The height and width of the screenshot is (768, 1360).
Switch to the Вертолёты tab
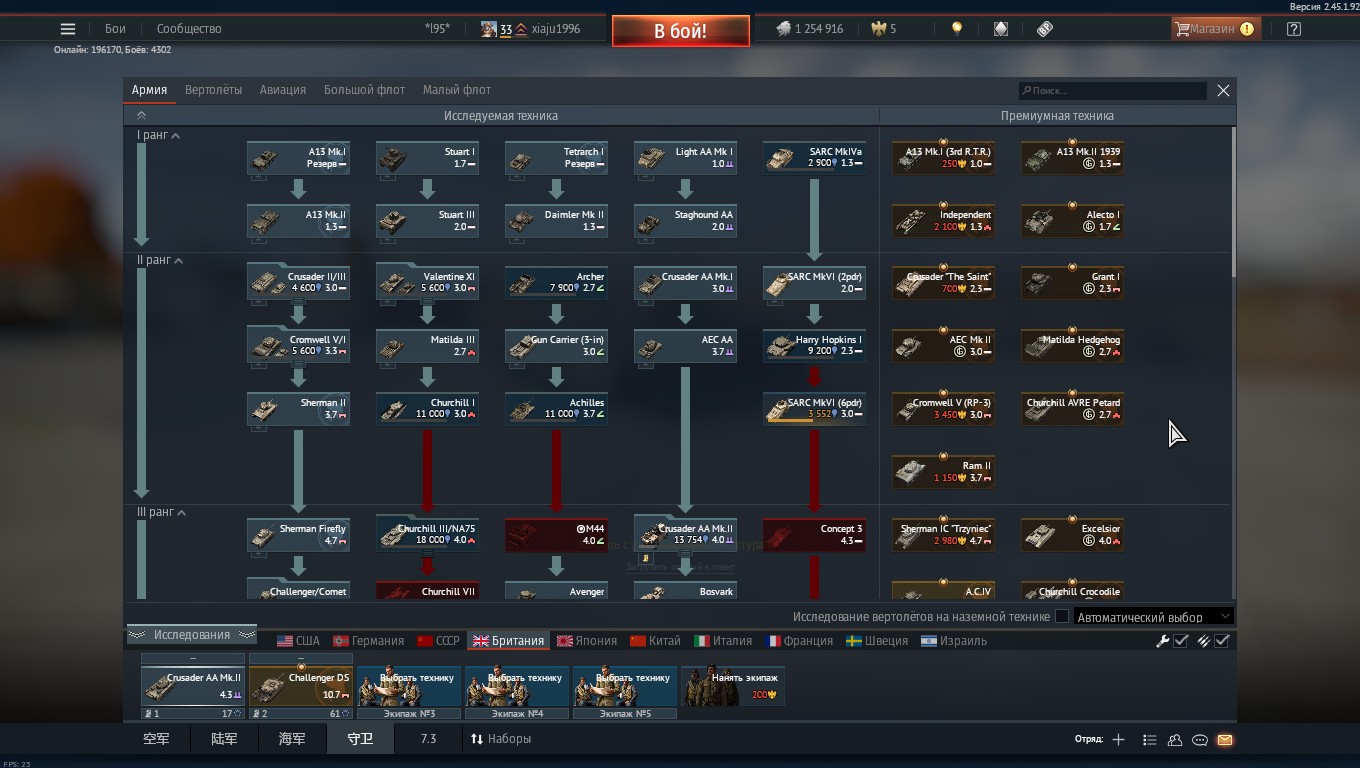(x=213, y=90)
